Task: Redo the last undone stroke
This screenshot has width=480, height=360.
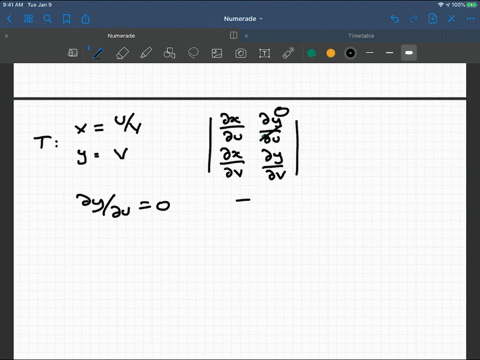Action: (413, 19)
